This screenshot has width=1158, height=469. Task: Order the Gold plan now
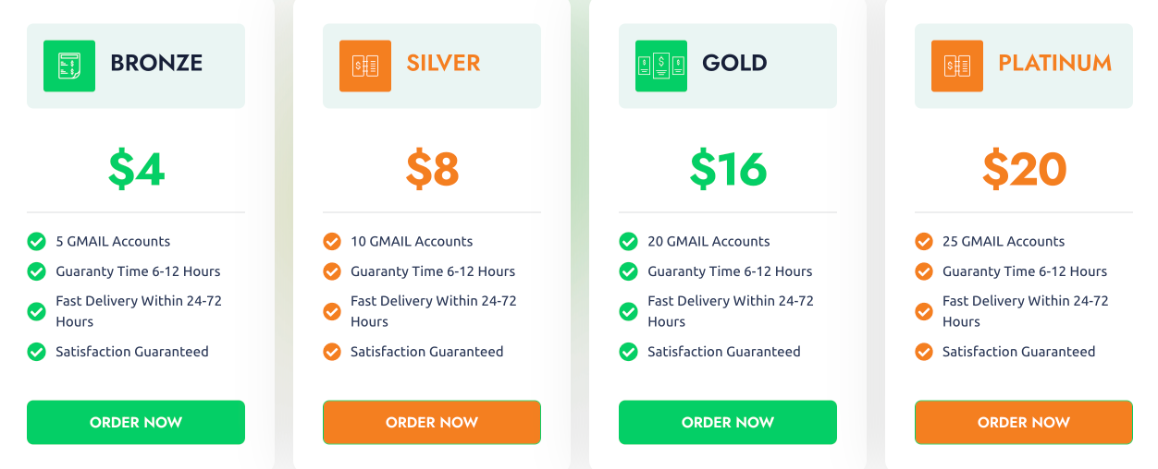[727, 422]
